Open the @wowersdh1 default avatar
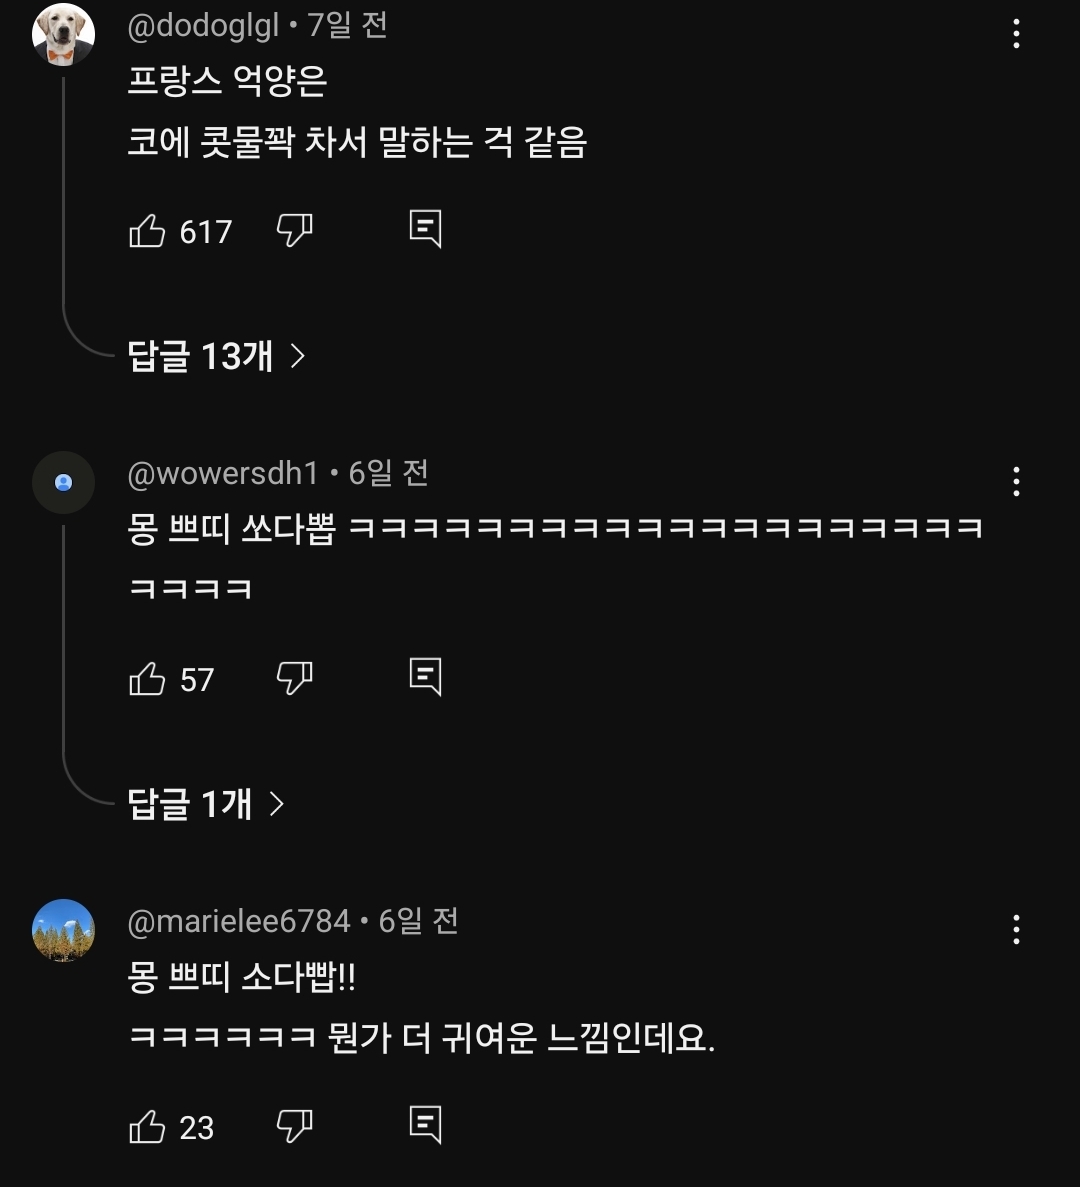The image size is (1080, 1187). 64,482
